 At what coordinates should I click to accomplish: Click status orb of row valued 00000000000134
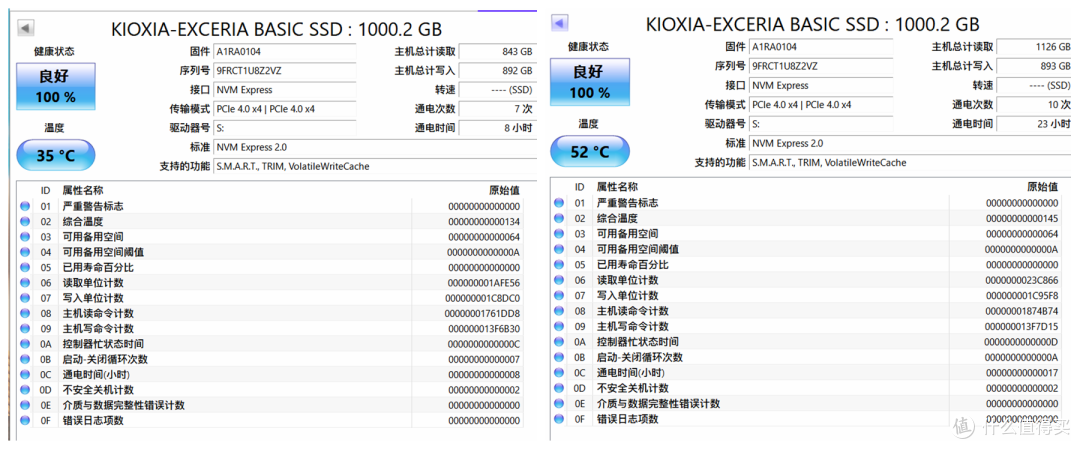point(25,222)
